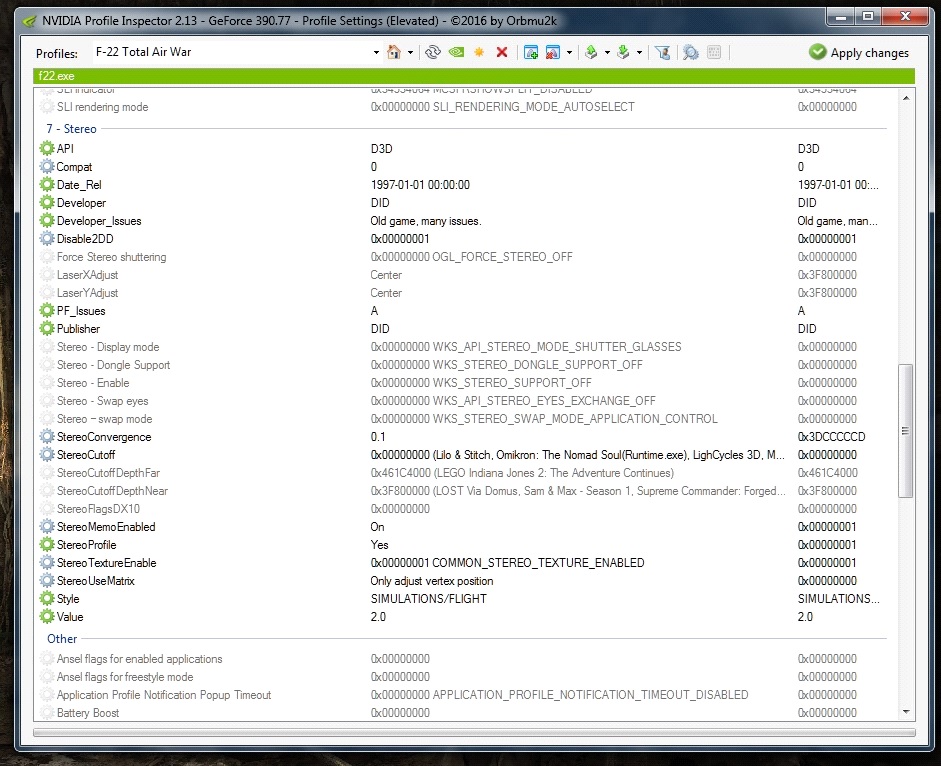
Task: Click the home profile icon
Action: click(x=394, y=52)
